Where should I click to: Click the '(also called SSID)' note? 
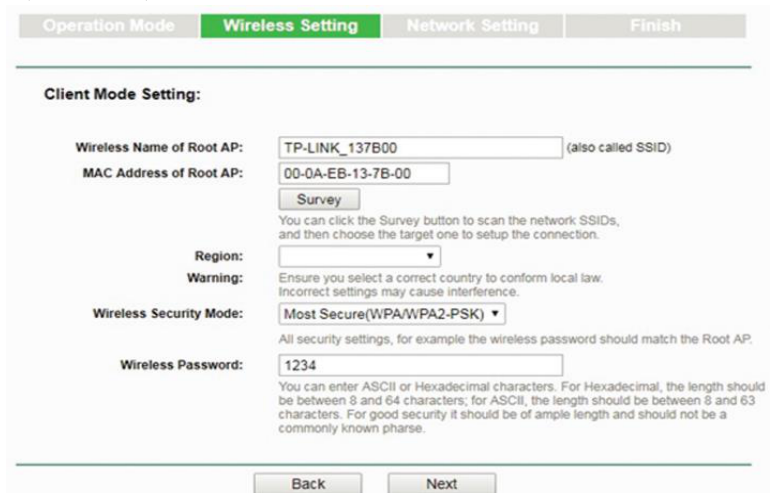click(619, 148)
